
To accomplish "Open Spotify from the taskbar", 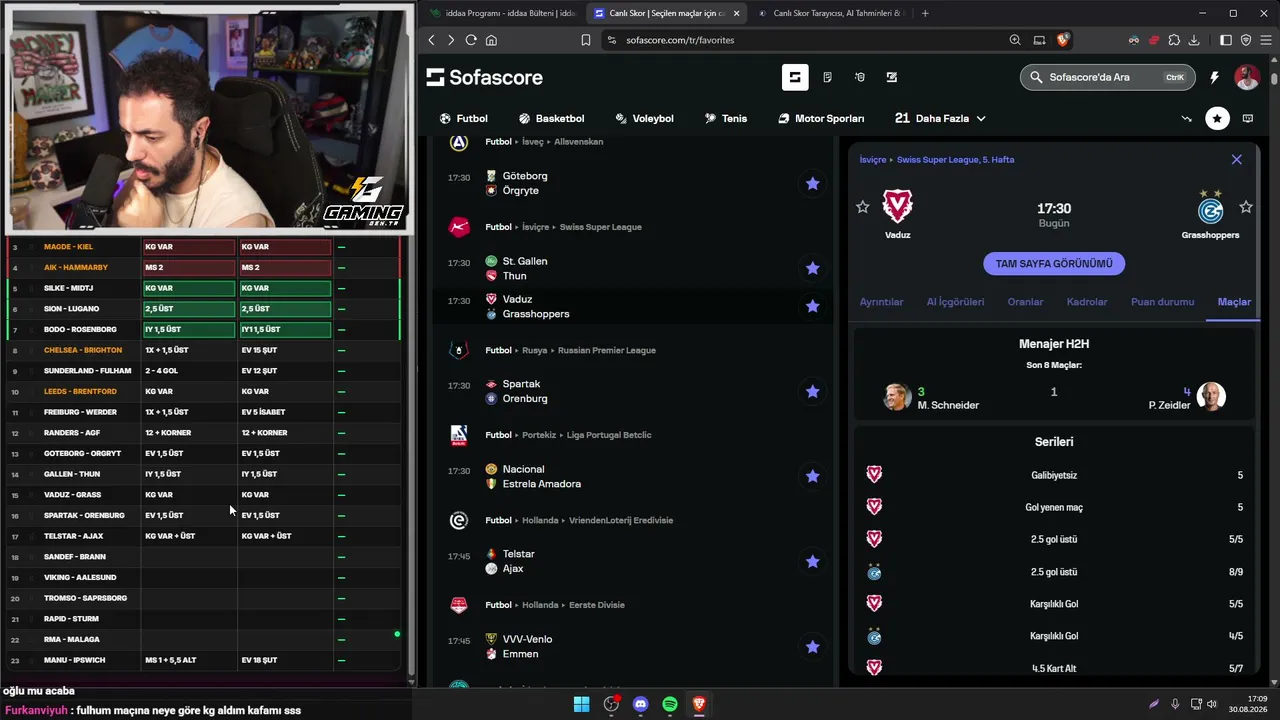I will (x=670, y=704).
